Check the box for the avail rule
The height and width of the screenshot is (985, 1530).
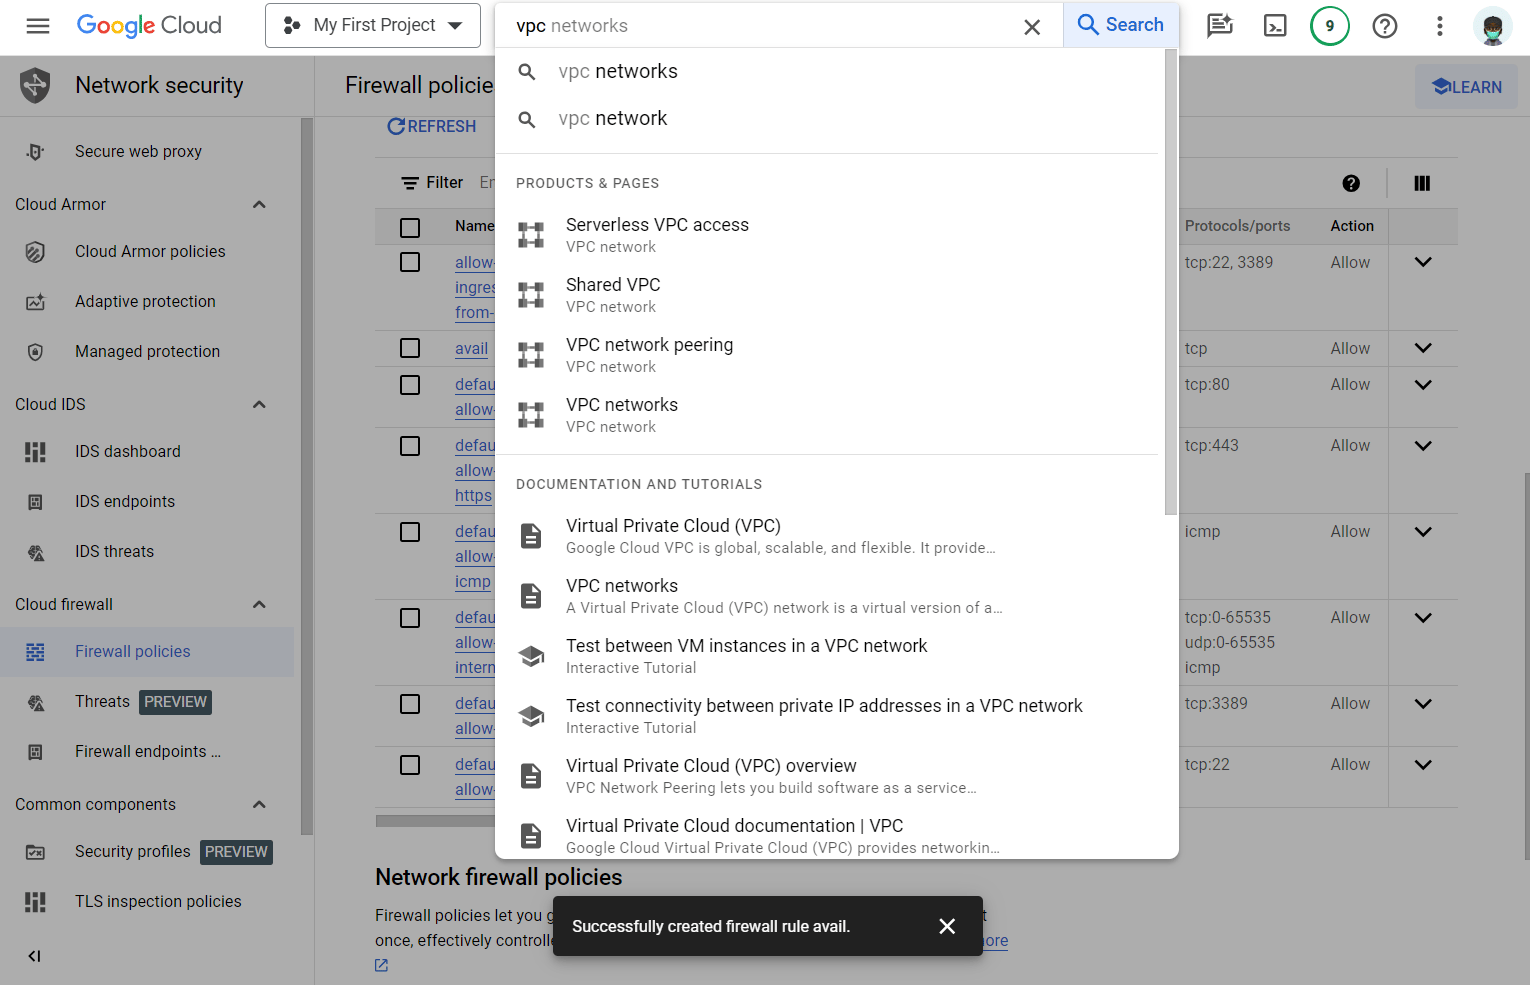410,348
